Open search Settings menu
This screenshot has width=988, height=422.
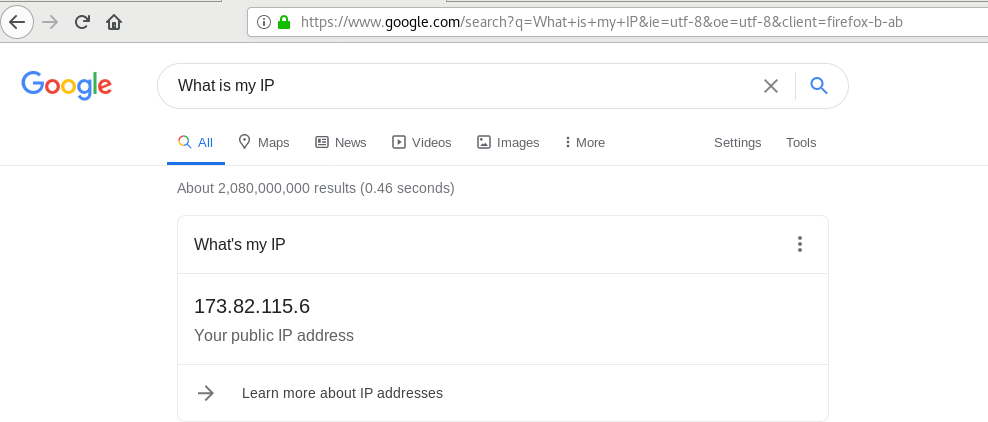(737, 143)
